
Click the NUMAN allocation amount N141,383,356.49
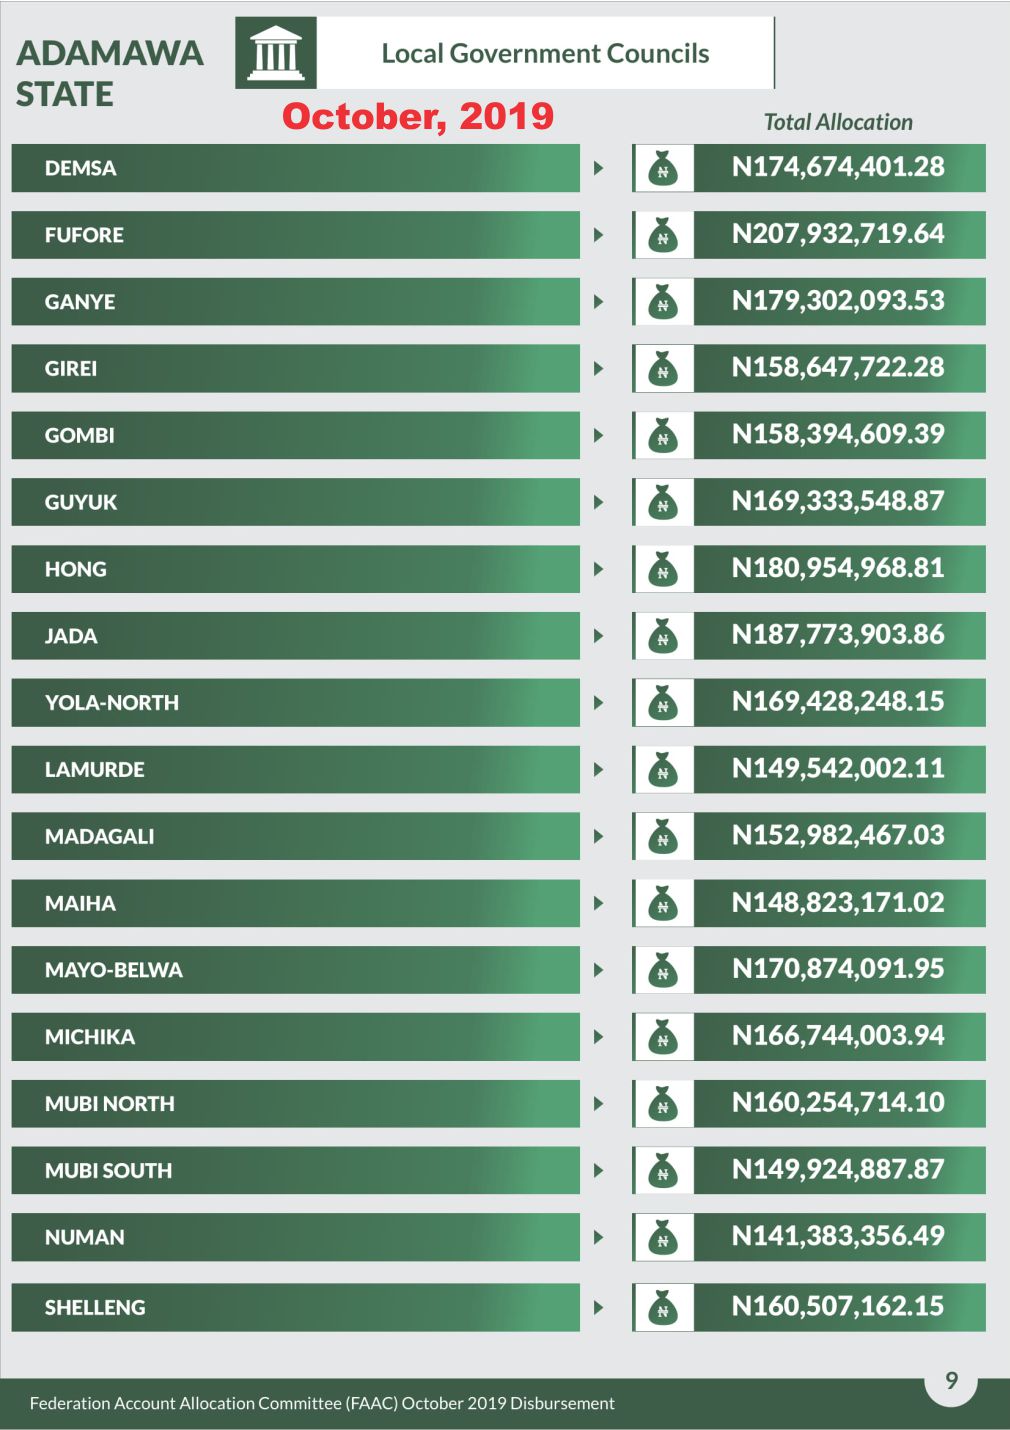[x=839, y=1236]
